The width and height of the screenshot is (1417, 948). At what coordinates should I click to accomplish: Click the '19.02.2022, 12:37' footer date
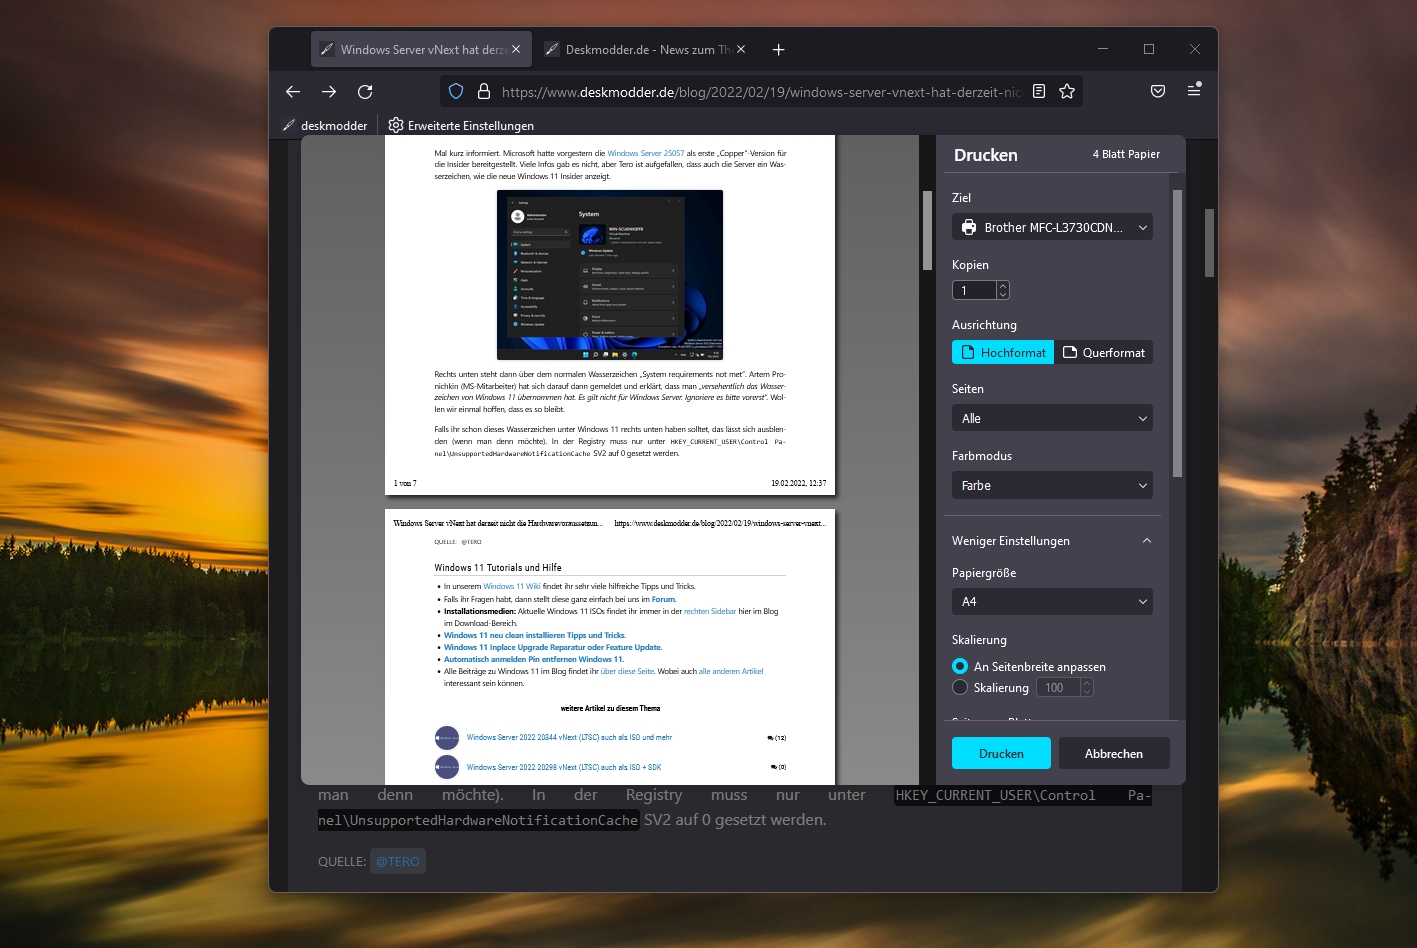(x=798, y=483)
